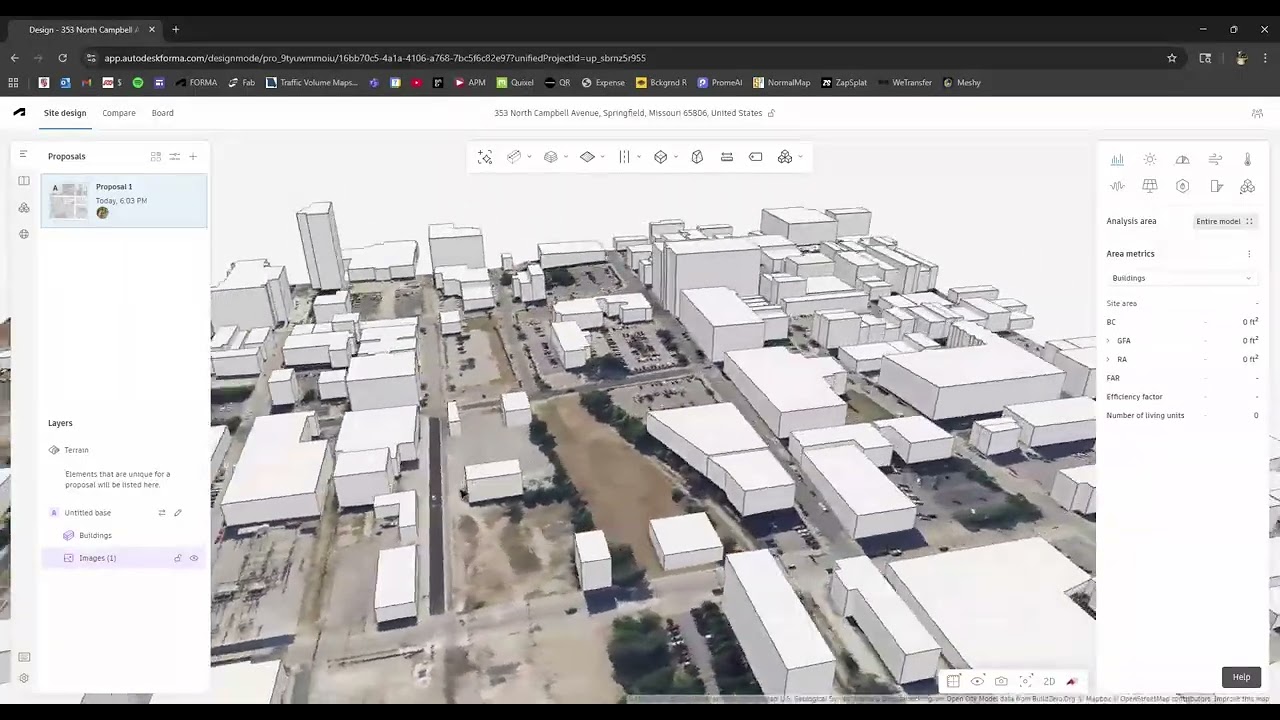Viewport: 1280px width, 720px height.
Task: Open the Wind analysis icon
Action: [x=1215, y=160]
